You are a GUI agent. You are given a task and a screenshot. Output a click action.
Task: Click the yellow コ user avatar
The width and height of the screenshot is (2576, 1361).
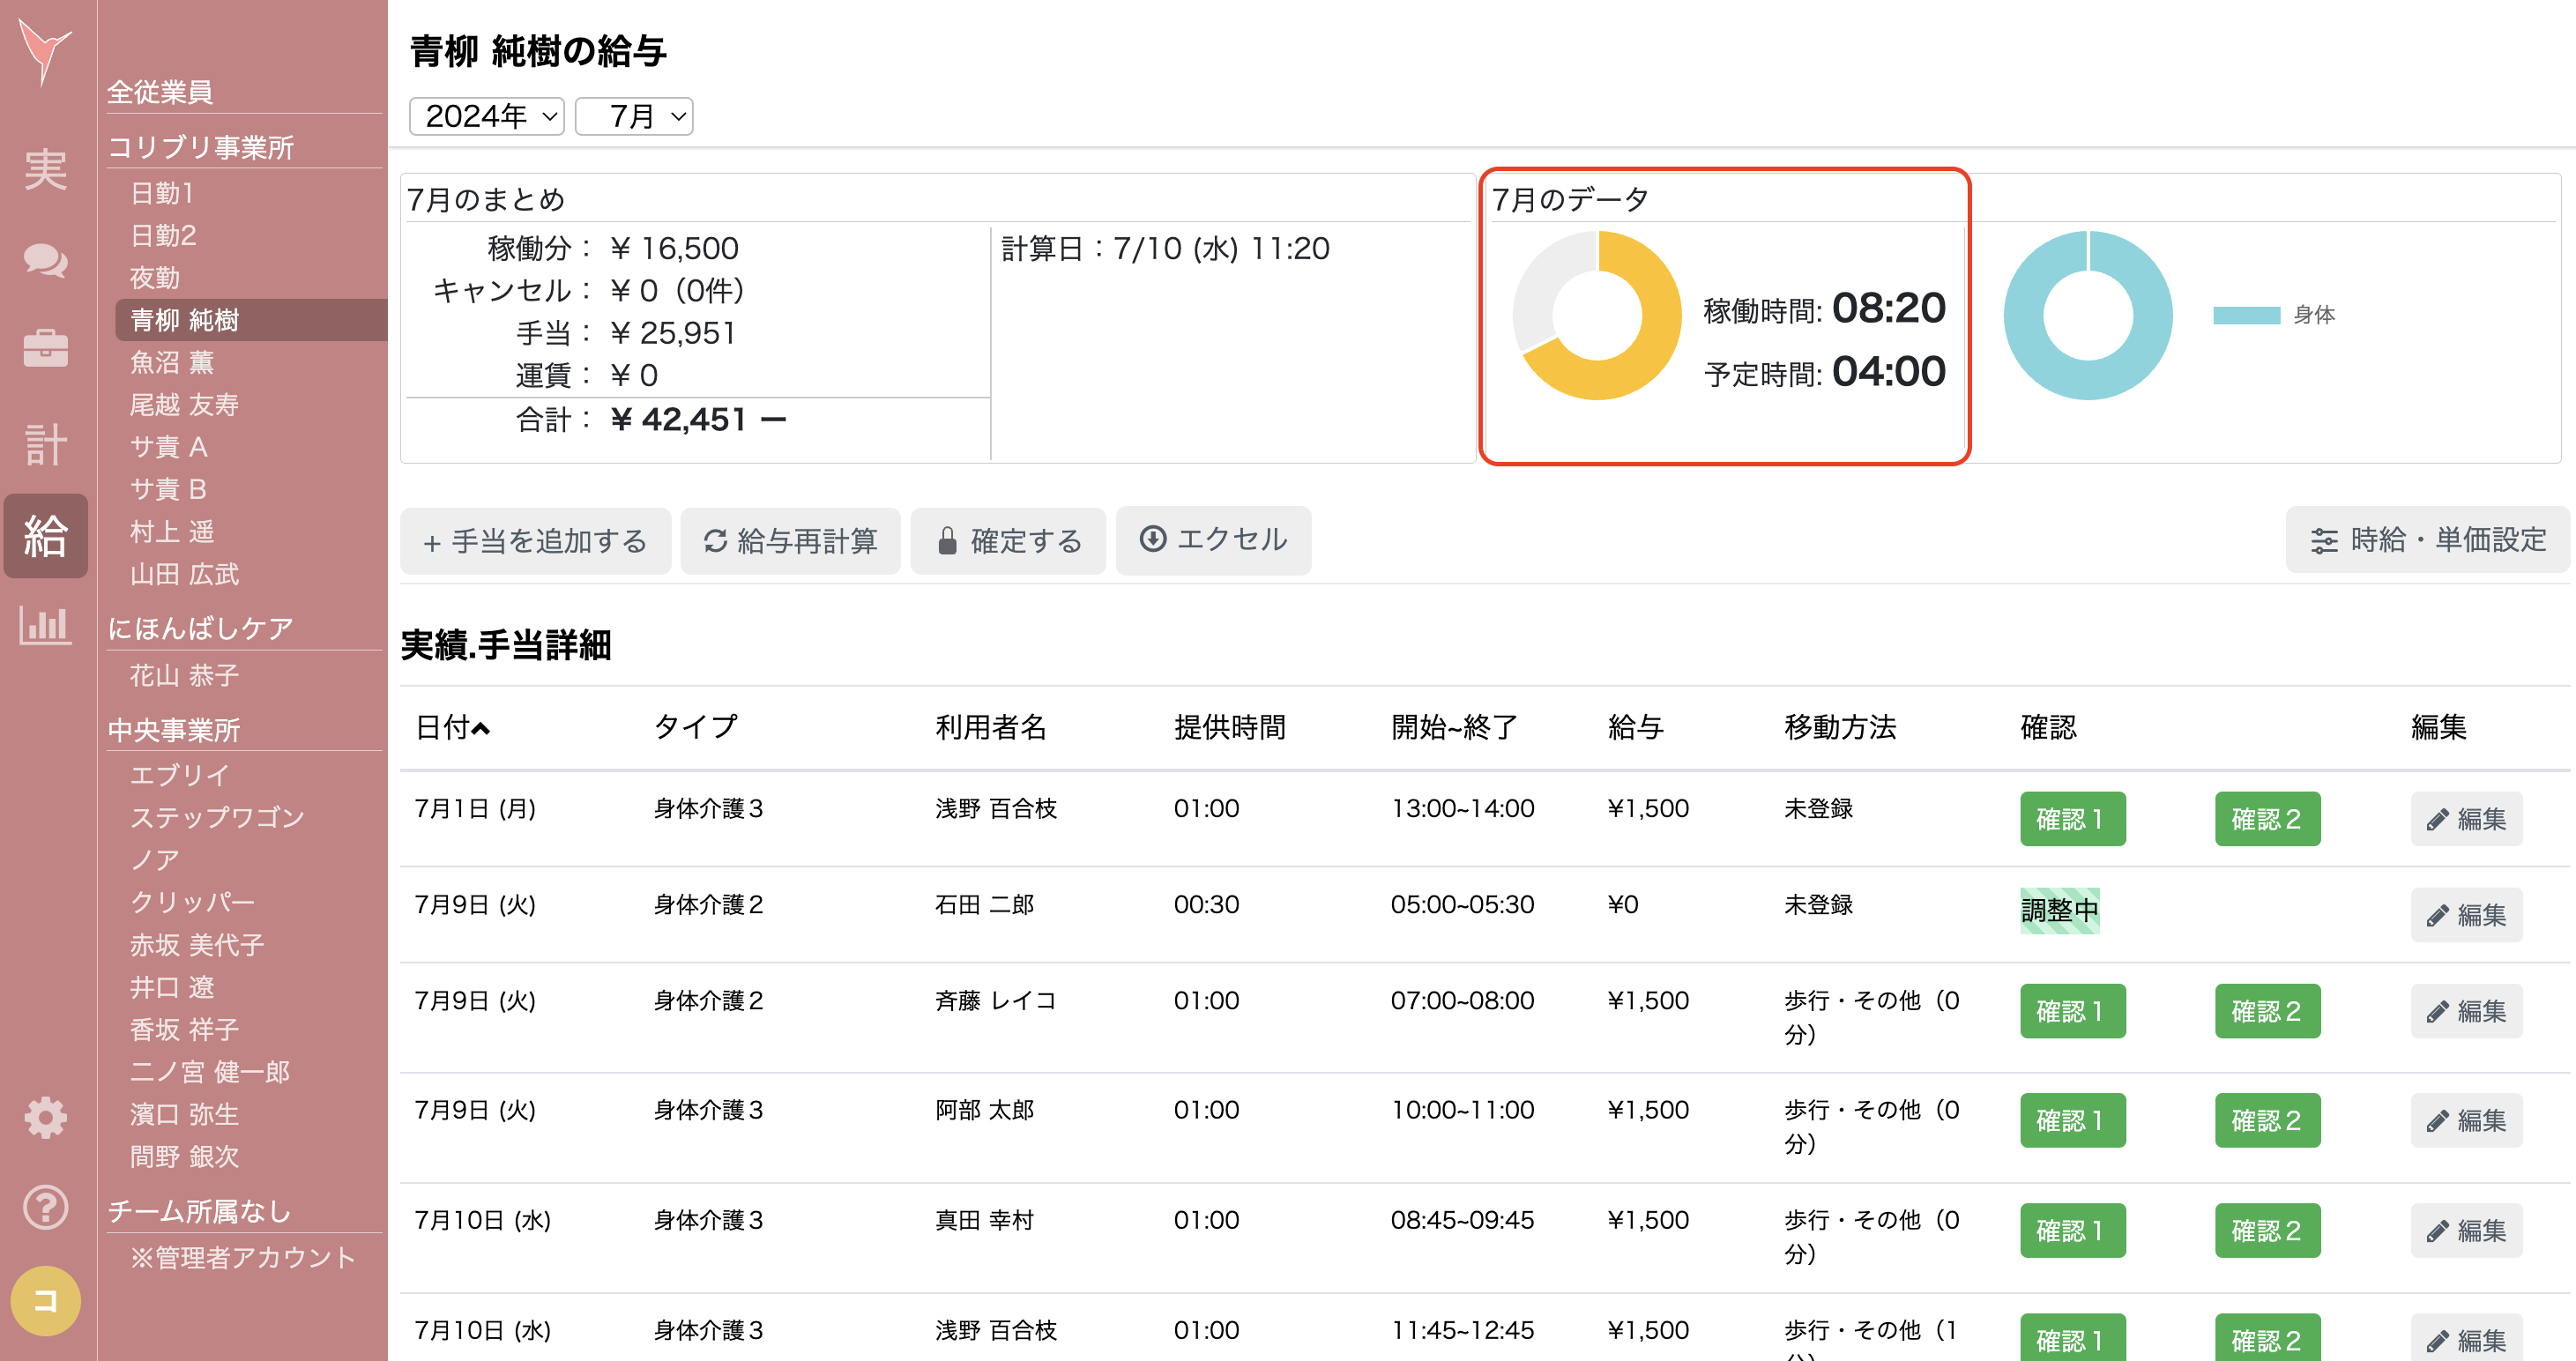point(45,1300)
